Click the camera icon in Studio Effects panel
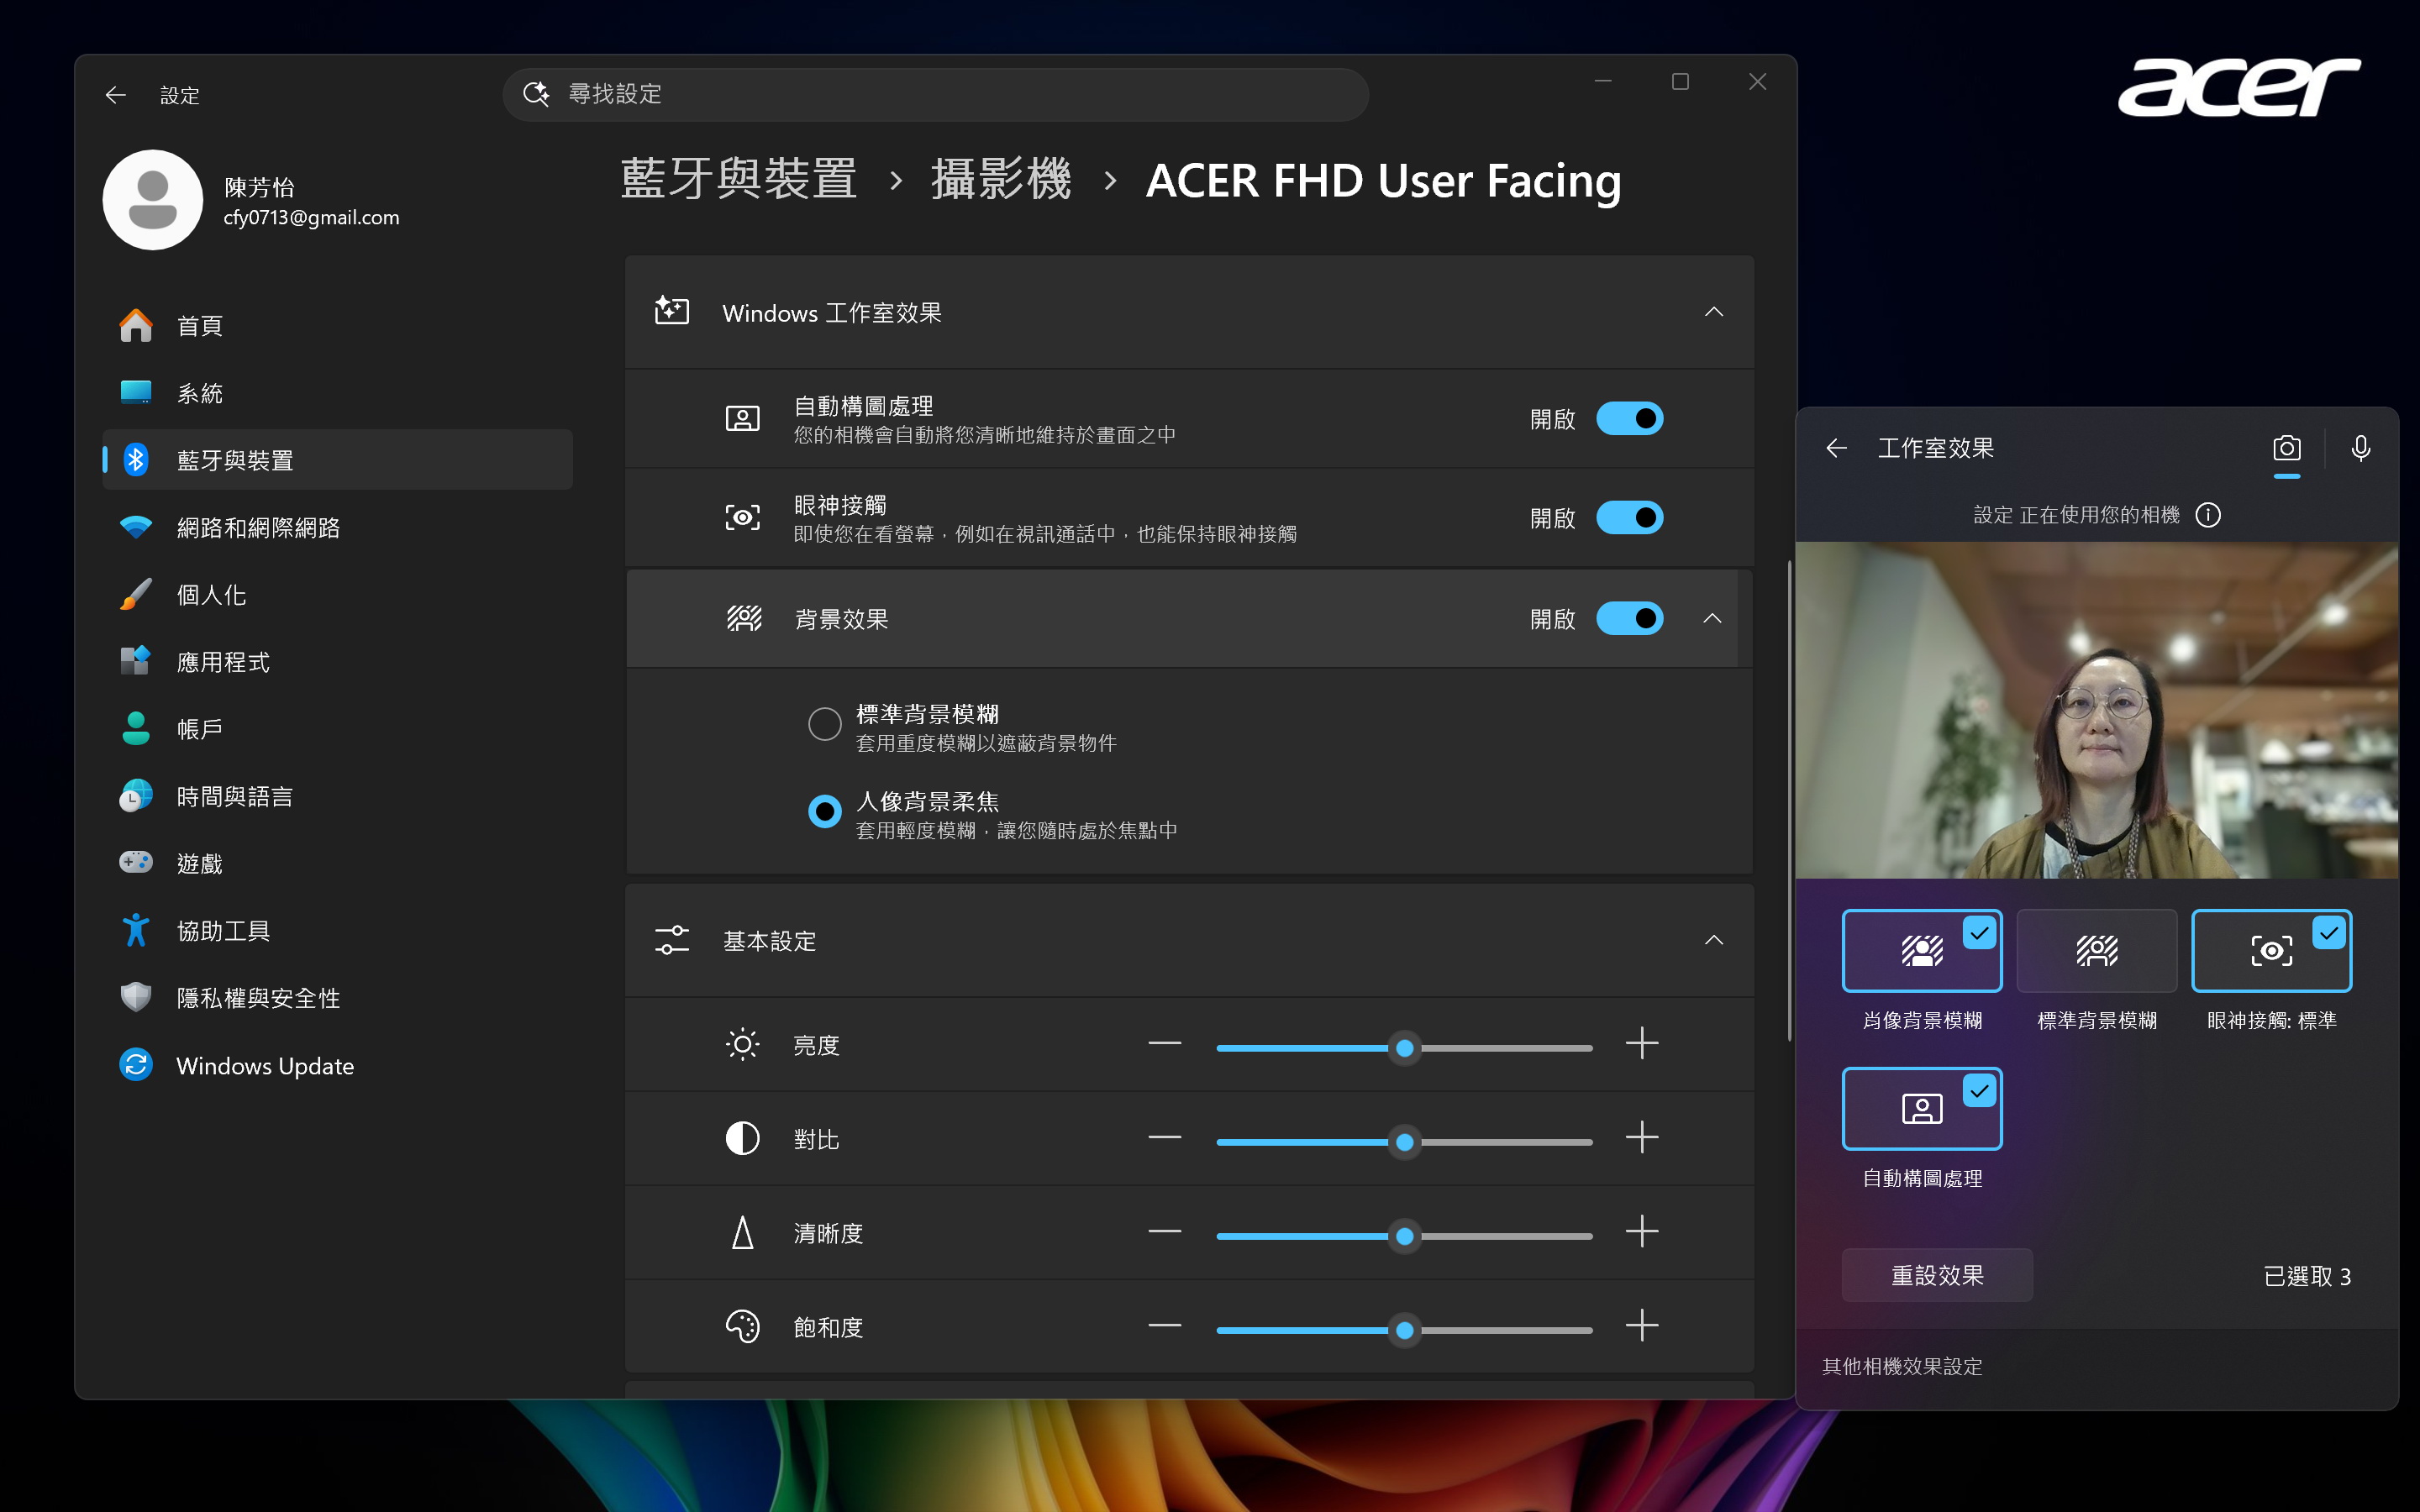The image size is (2420, 1512). (2286, 448)
